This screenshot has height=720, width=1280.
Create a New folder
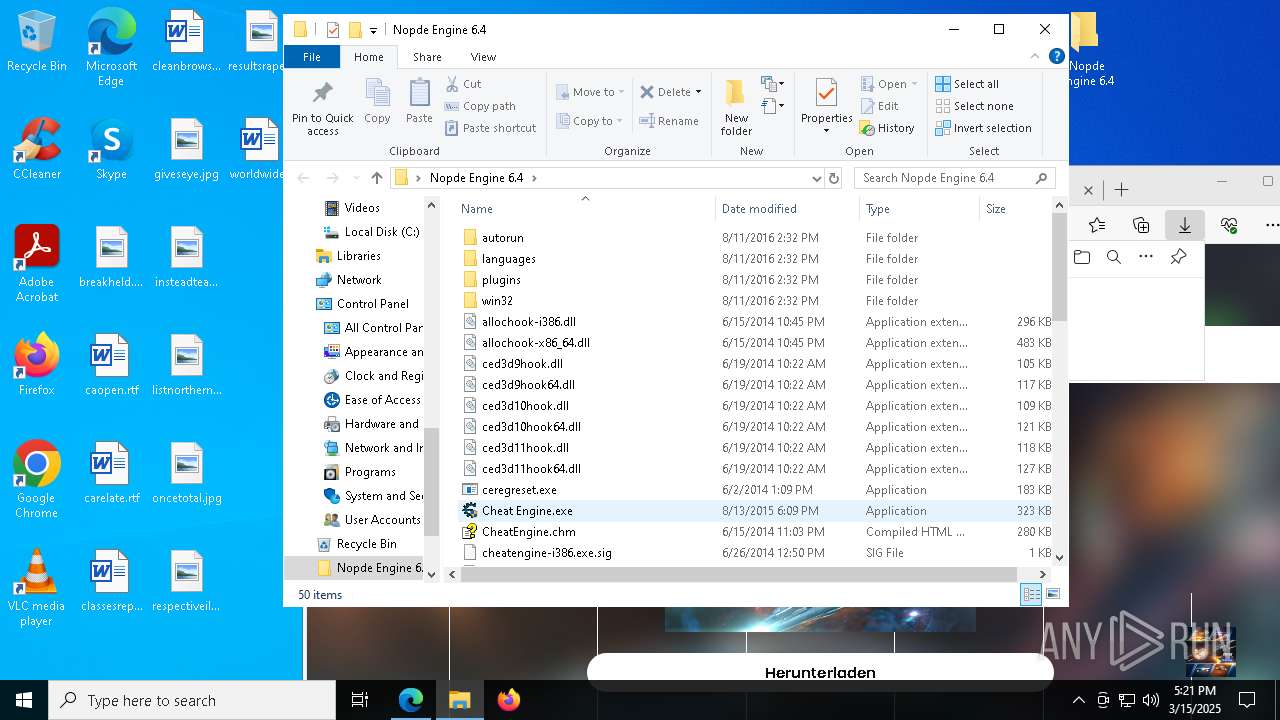(x=736, y=108)
